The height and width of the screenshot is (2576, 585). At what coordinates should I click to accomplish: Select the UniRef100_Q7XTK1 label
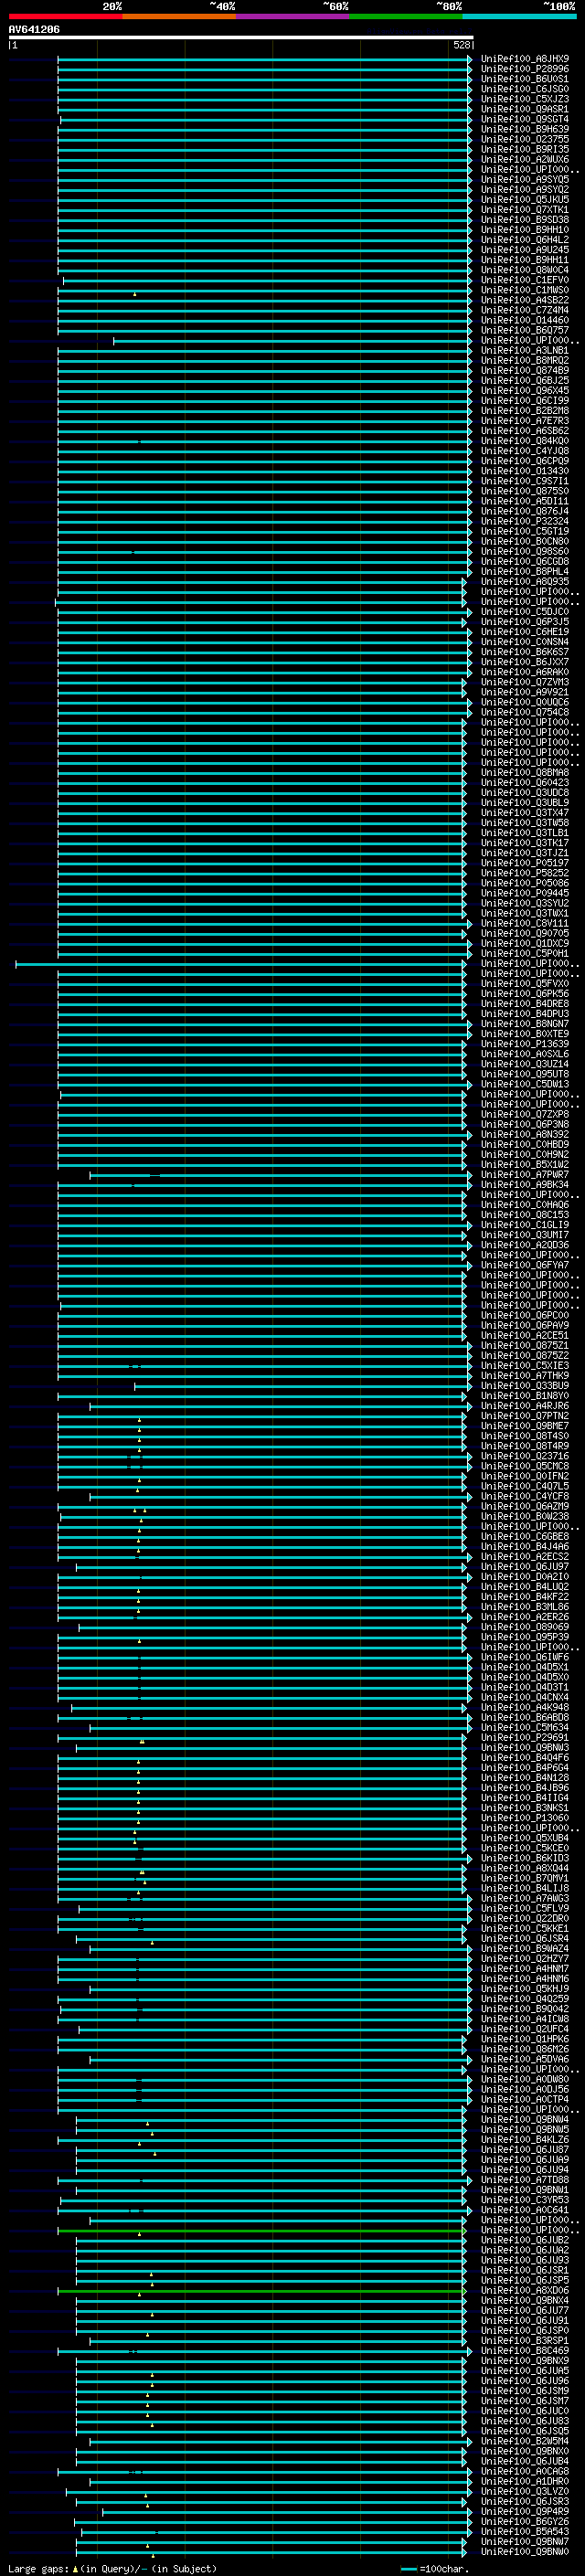click(x=525, y=210)
